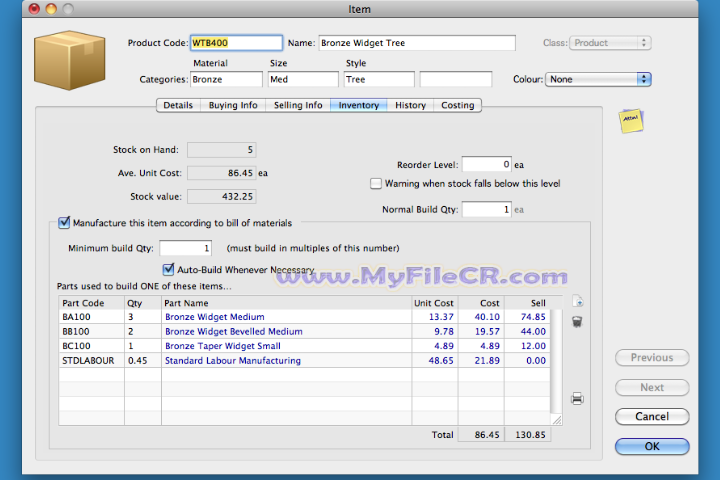The width and height of the screenshot is (720, 480).
Task: Click the Name field Bronze Widget Tree
Action: click(417, 43)
